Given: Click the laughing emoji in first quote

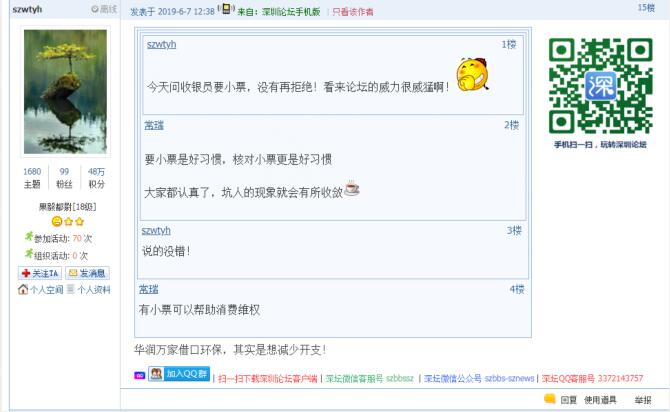Looking at the screenshot, I should (473, 74).
